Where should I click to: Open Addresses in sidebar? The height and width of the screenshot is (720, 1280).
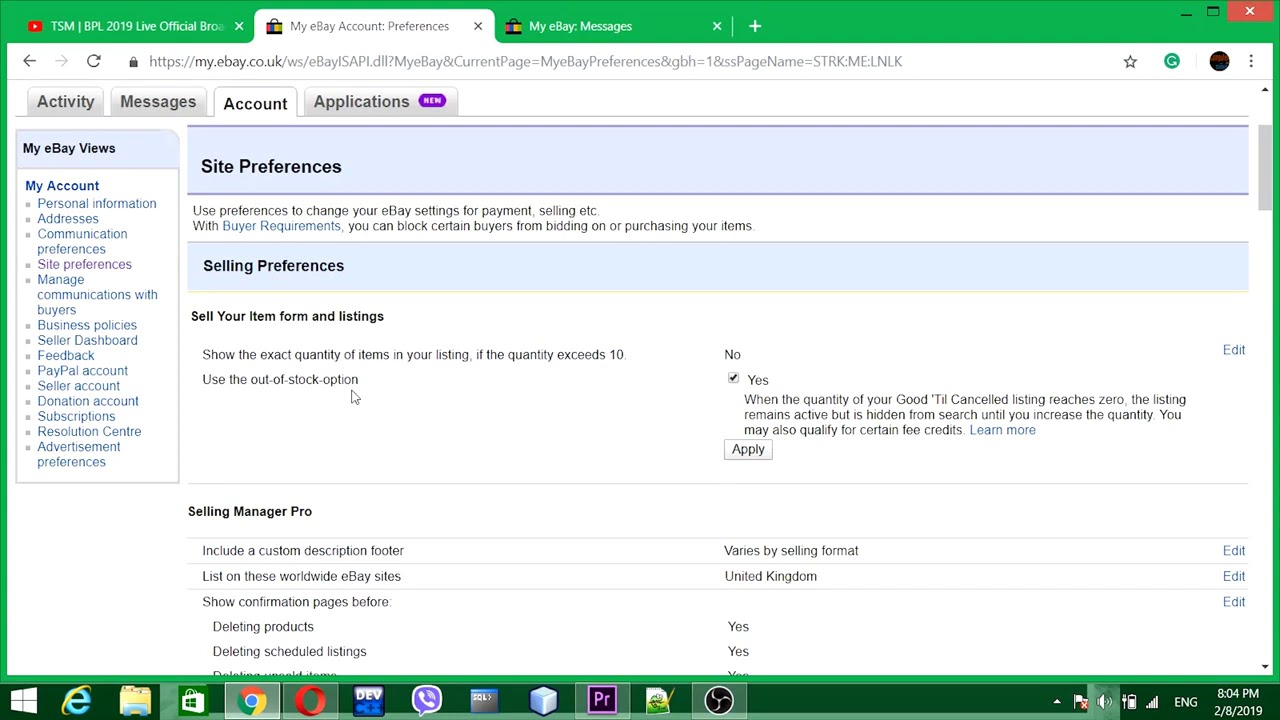(x=68, y=219)
